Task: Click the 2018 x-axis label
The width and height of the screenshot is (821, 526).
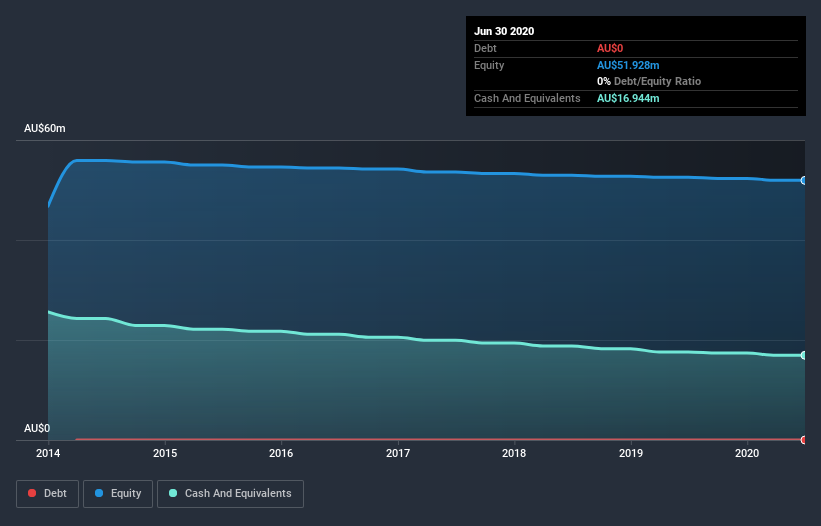Action: 514,453
